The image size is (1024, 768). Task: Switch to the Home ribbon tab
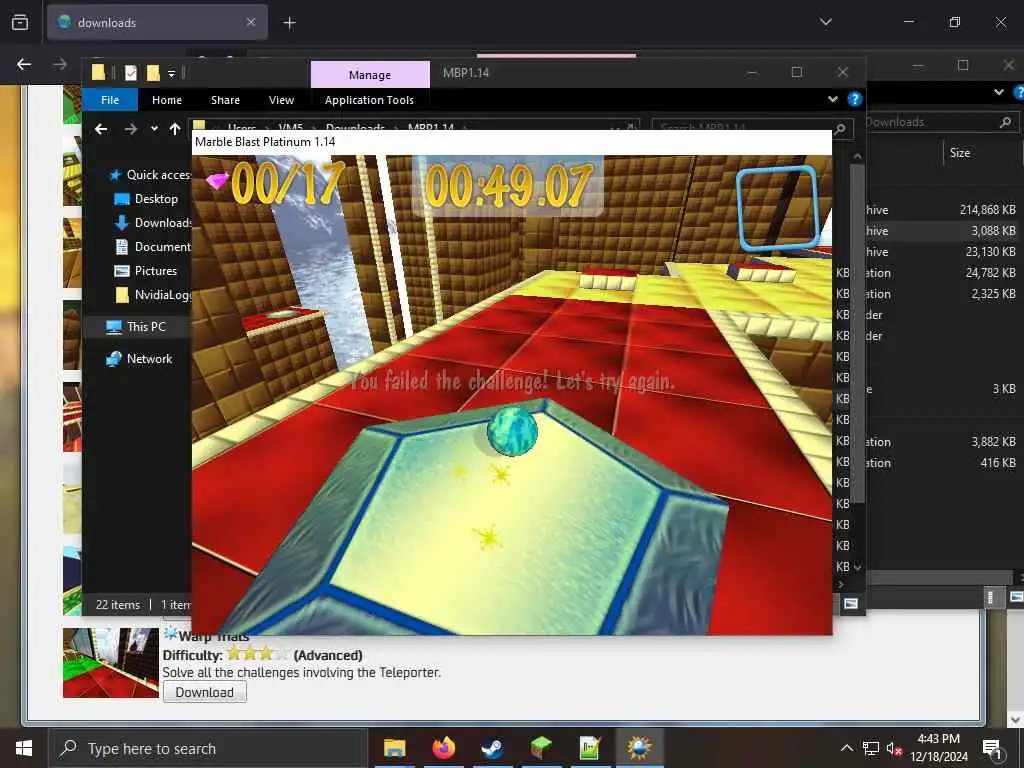point(167,100)
